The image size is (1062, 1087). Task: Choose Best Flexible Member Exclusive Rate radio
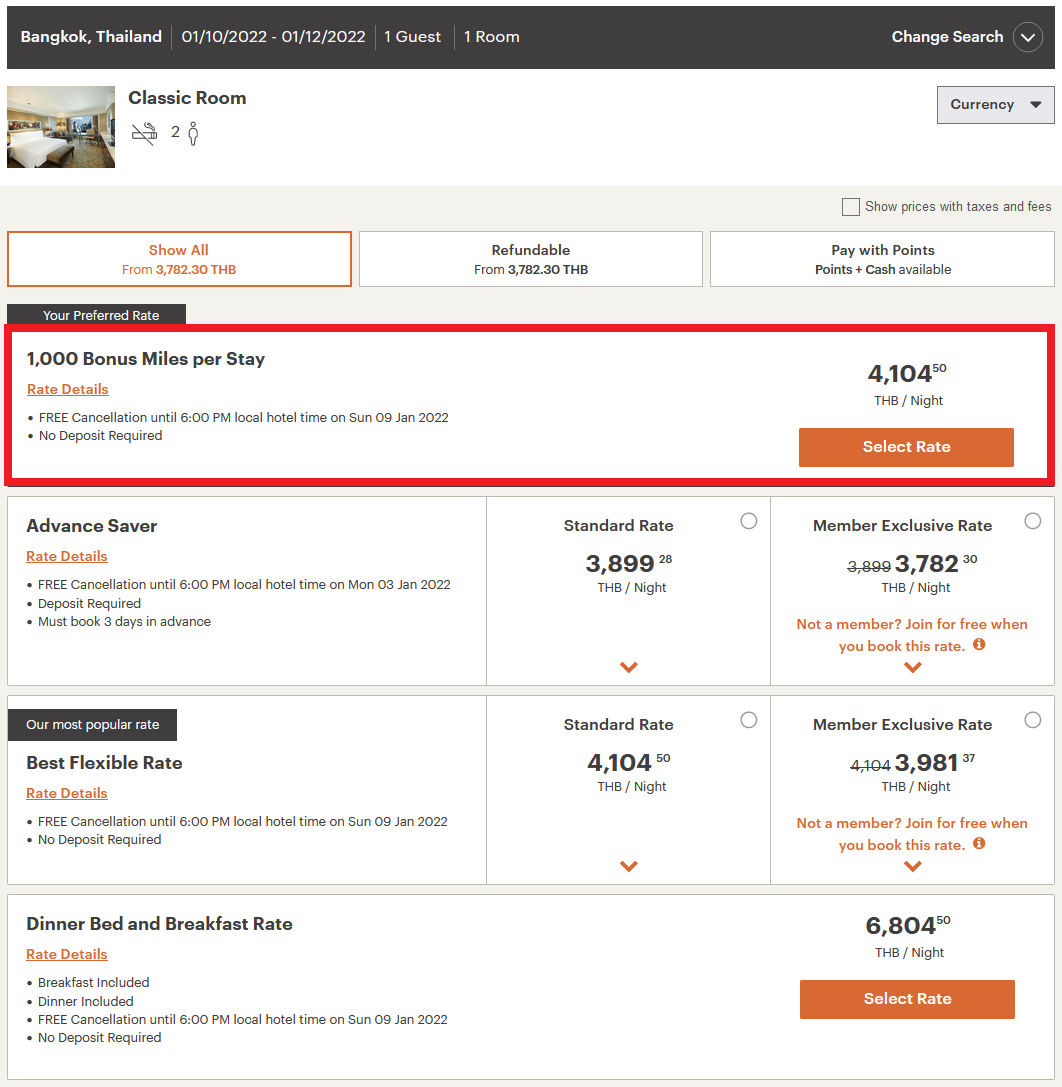point(1033,720)
